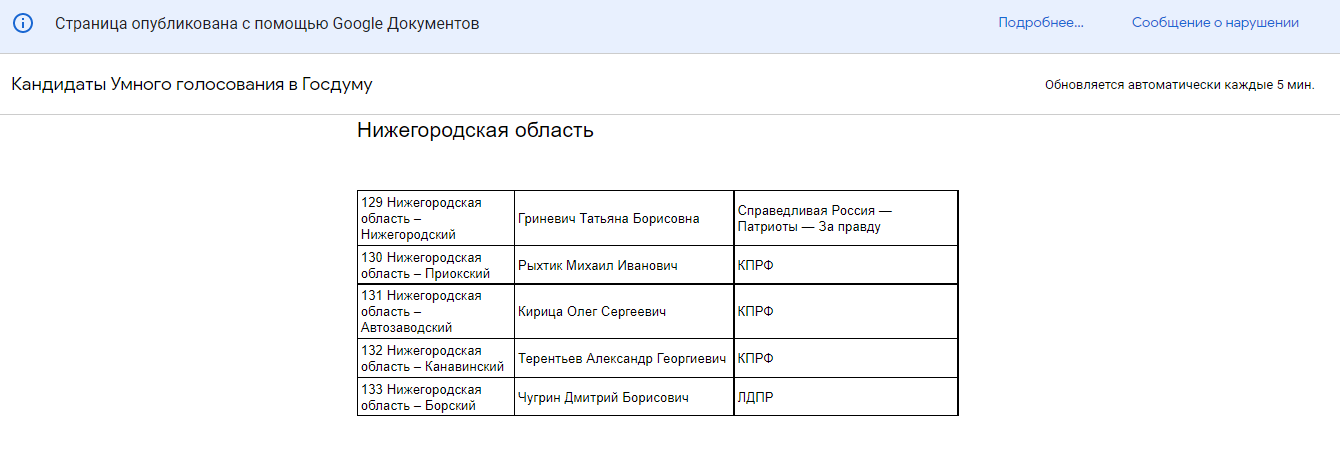Viewport: 1340px width, 473px height.
Task: Click the name Чугрин Дмитрий Борисович
Action: (604, 397)
